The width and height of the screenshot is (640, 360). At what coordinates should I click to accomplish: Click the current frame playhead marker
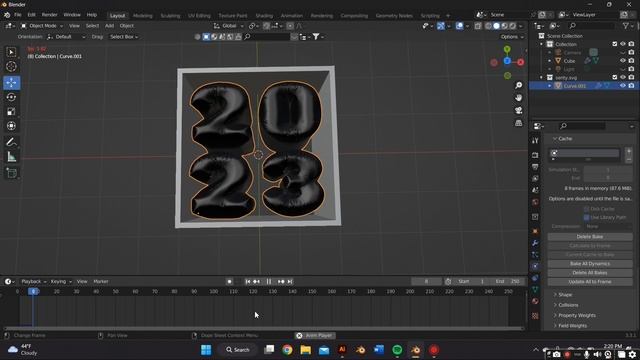pyautogui.click(x=33, y=291)
